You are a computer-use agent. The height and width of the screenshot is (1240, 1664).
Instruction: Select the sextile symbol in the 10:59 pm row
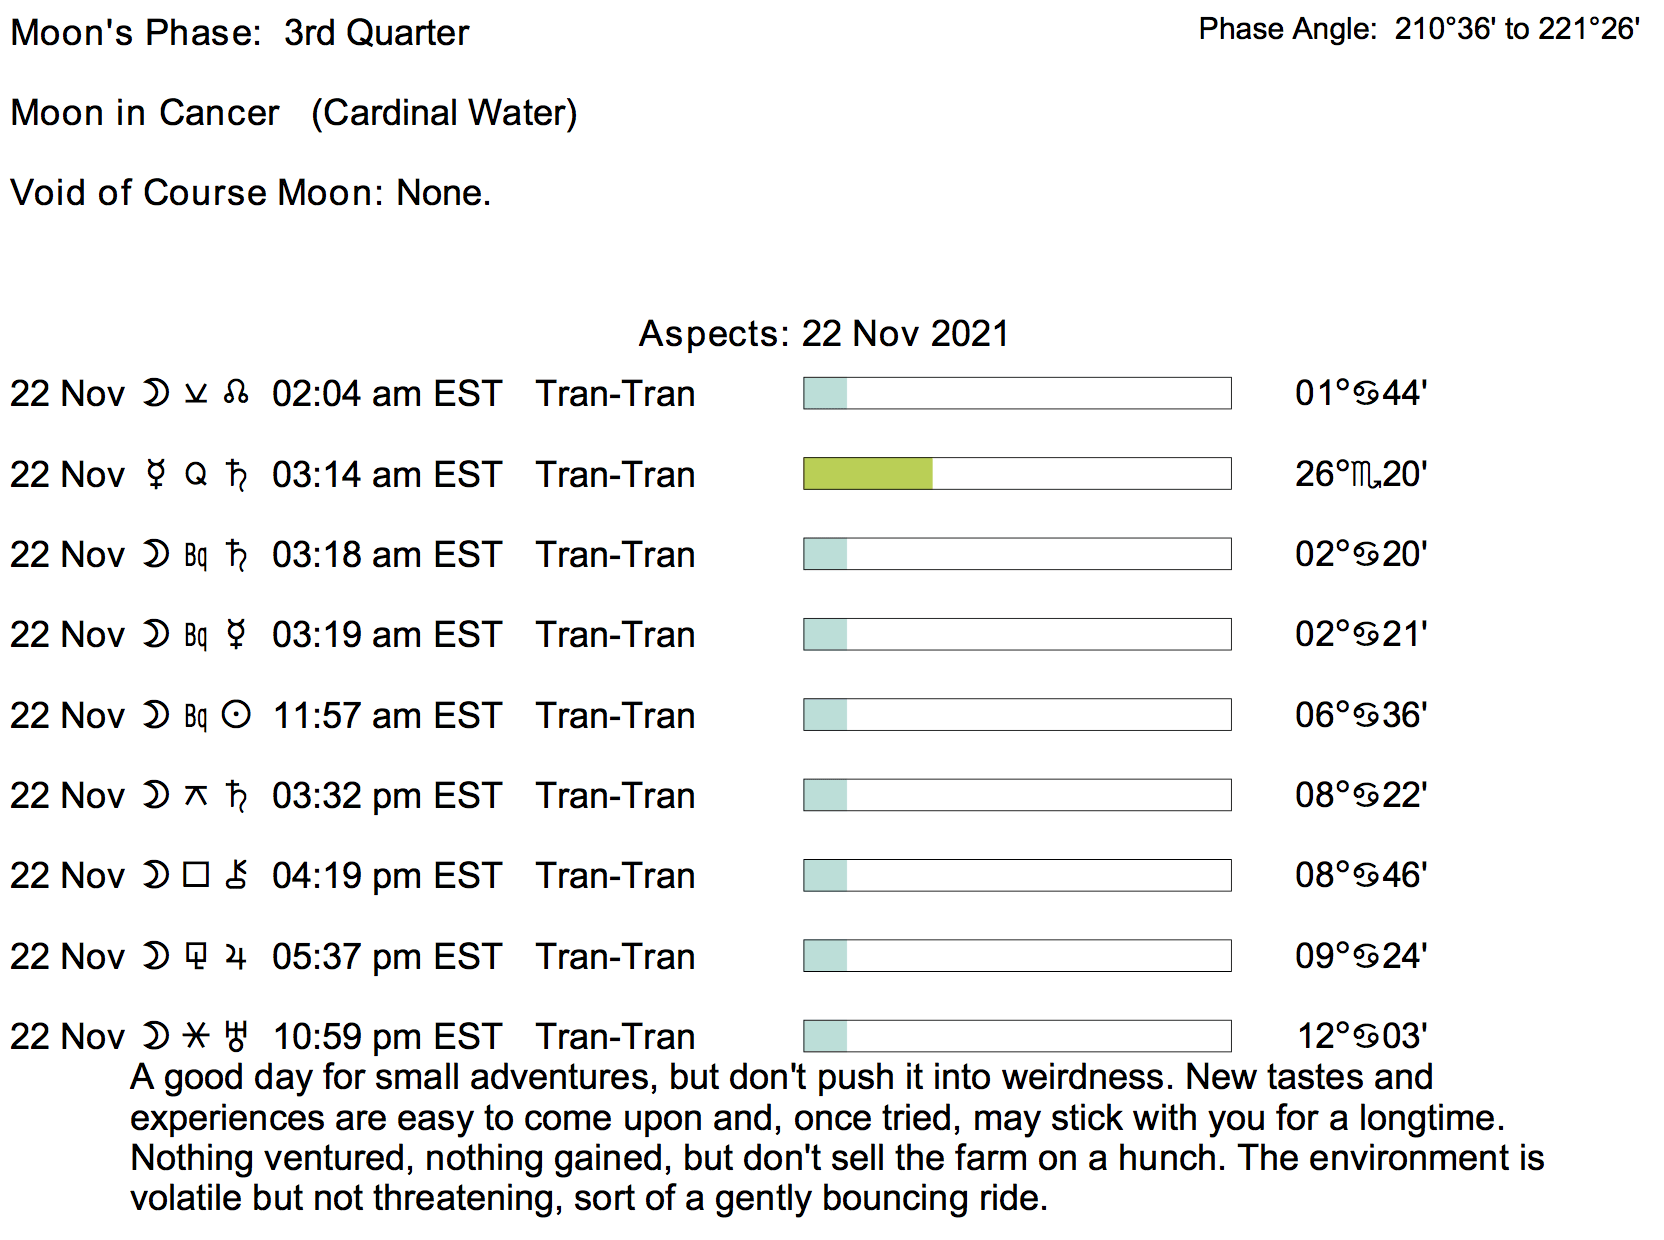[x=196, y=1036]
